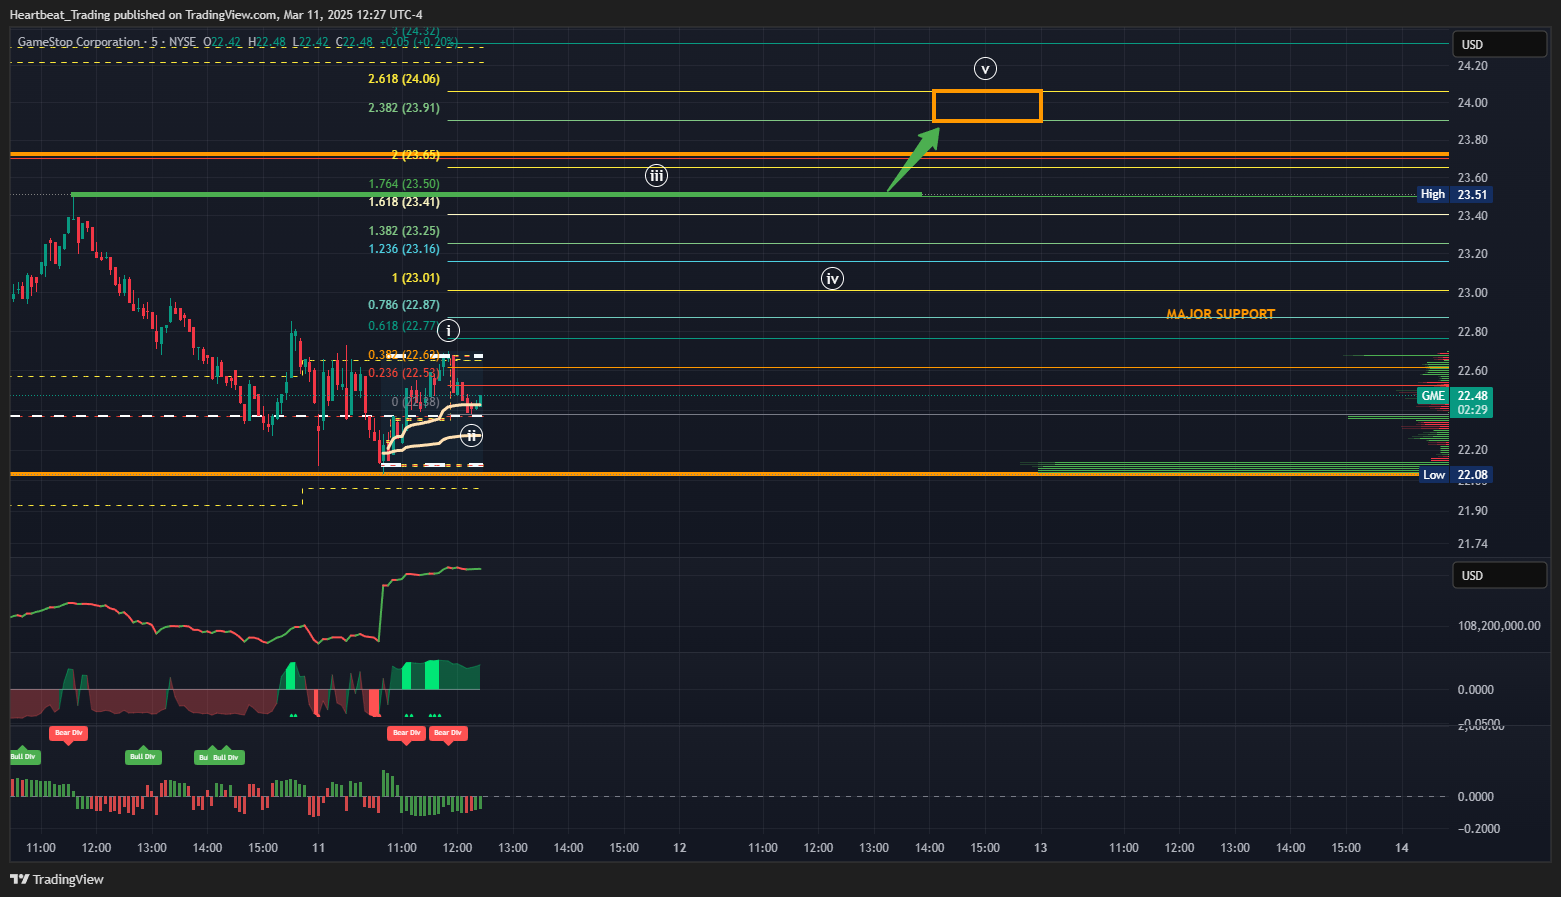Image resolution: width=1561 pixels, height=897 pixels.
Task: Click the 2 (23.65) Fibonacci label
Action: tap(416, 155)
